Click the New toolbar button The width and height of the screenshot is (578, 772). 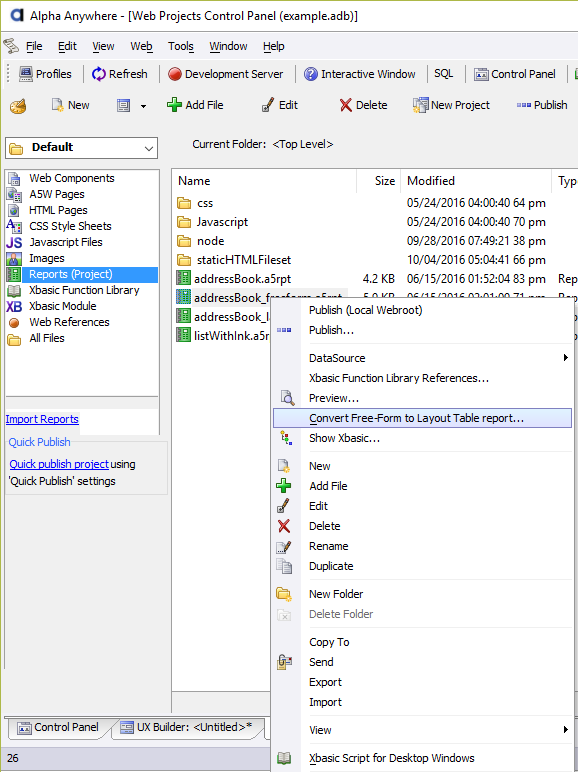tap(70, 105)
